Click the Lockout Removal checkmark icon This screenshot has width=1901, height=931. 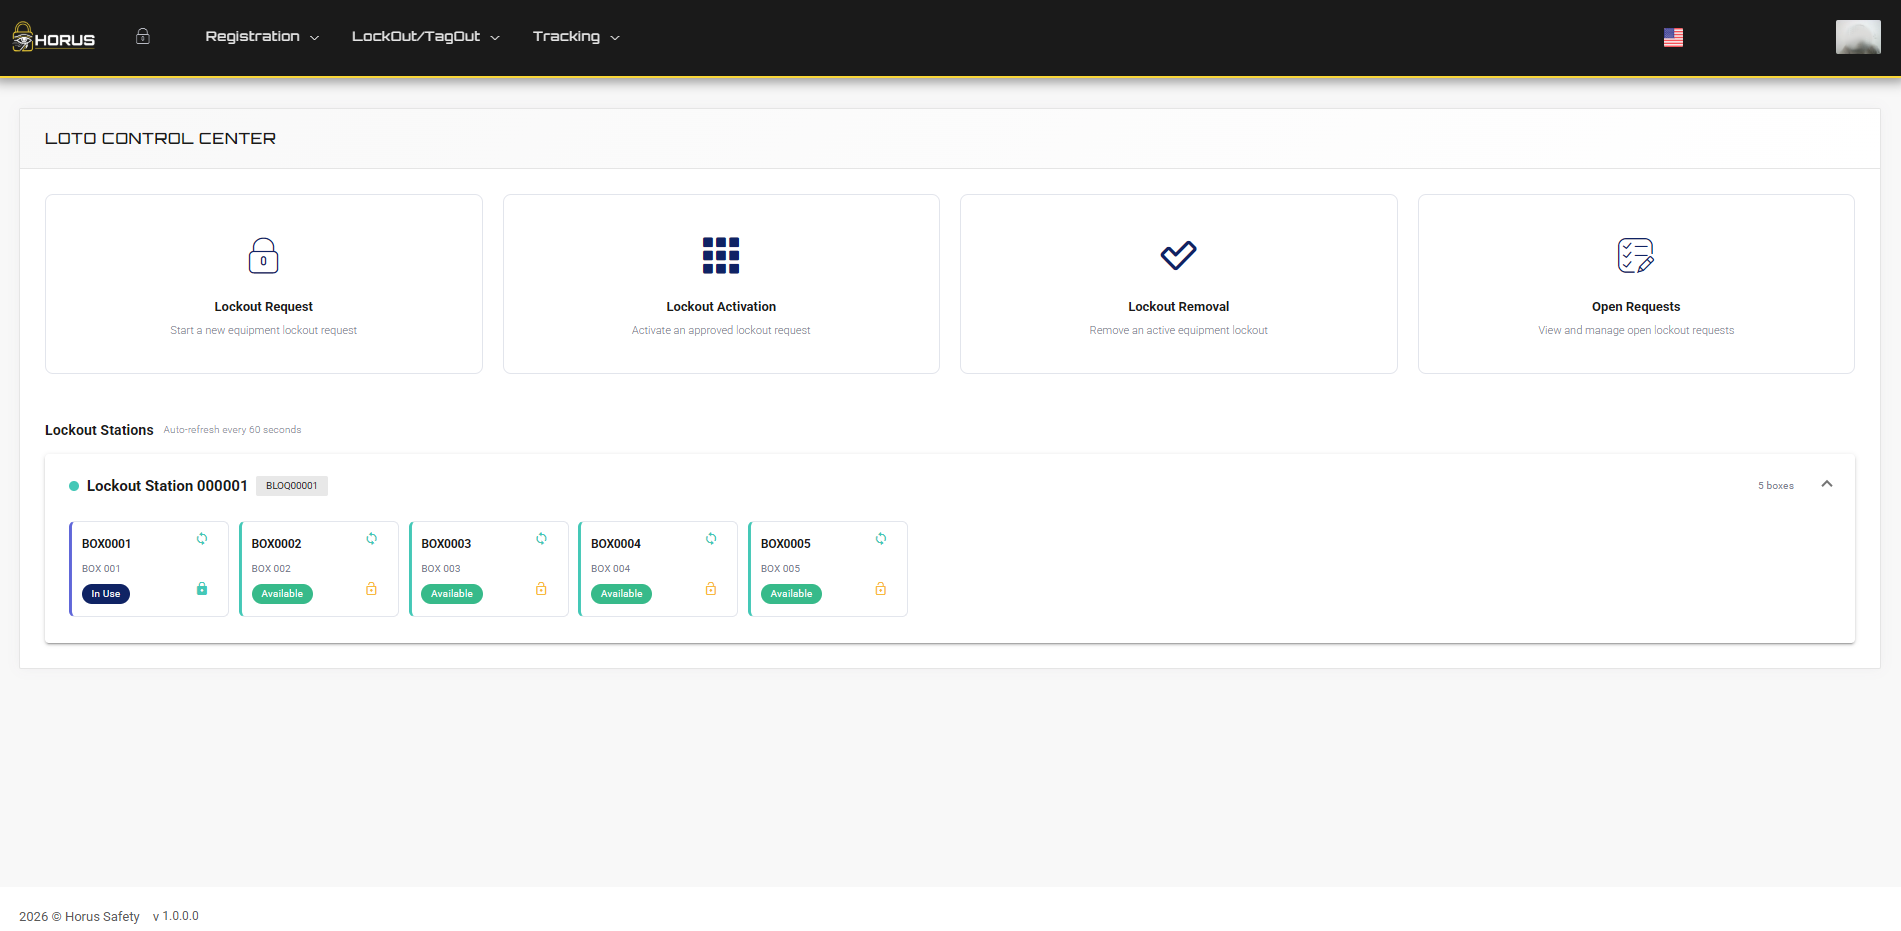(x=1178, y=255)
